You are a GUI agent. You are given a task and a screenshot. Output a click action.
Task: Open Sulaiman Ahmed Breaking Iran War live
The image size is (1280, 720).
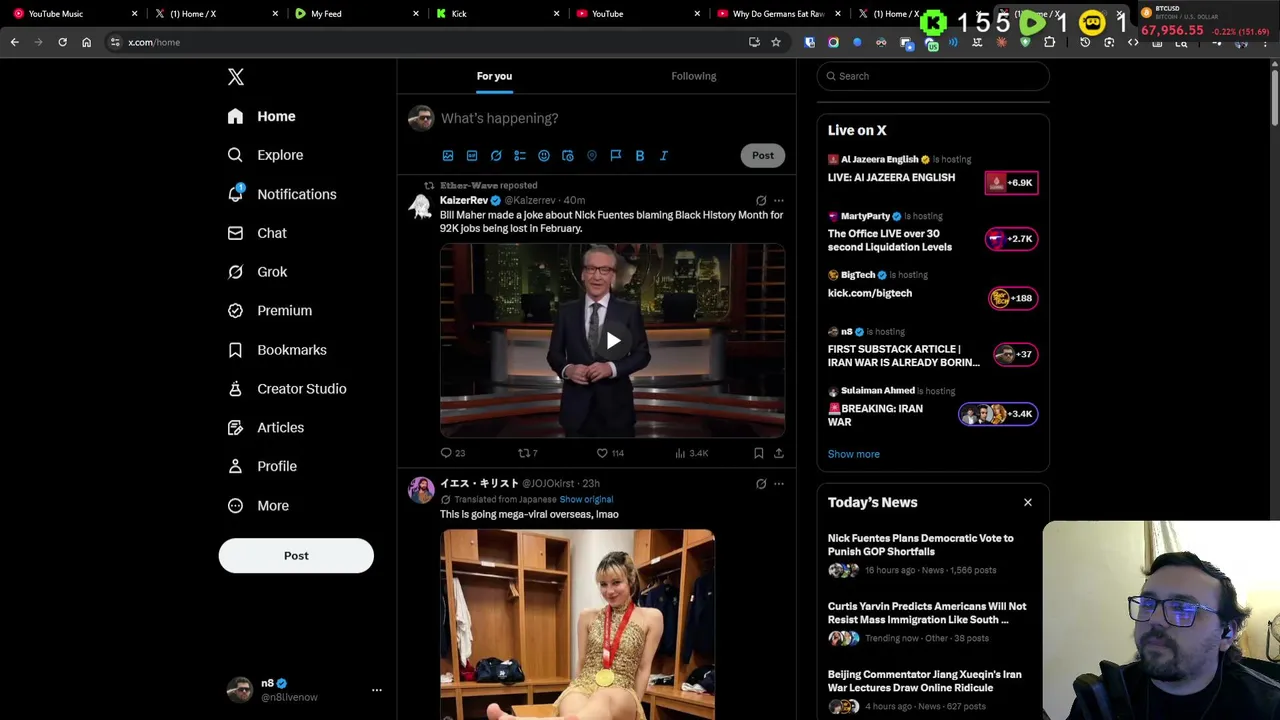[x=933, y=409]
